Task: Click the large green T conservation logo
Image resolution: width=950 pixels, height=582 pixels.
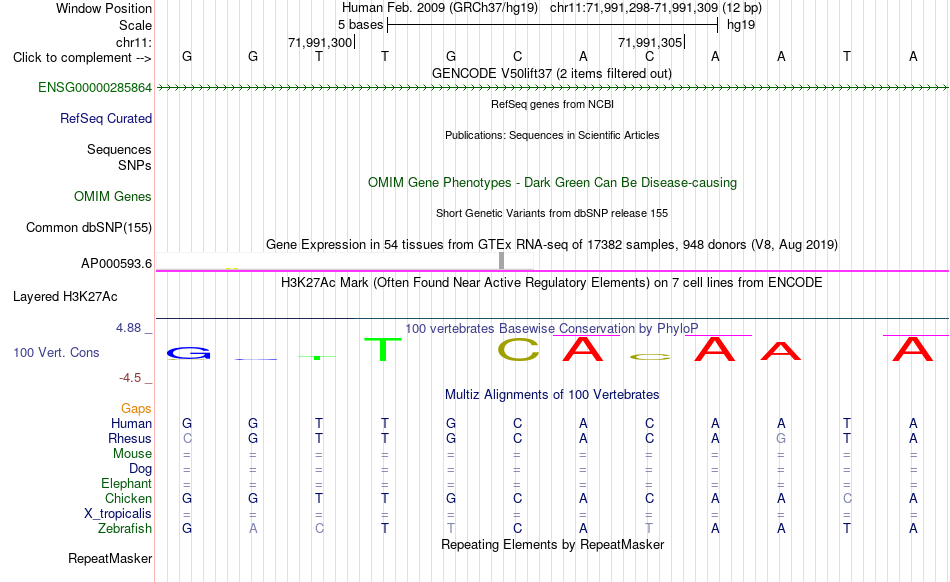Action: point(383,349)
